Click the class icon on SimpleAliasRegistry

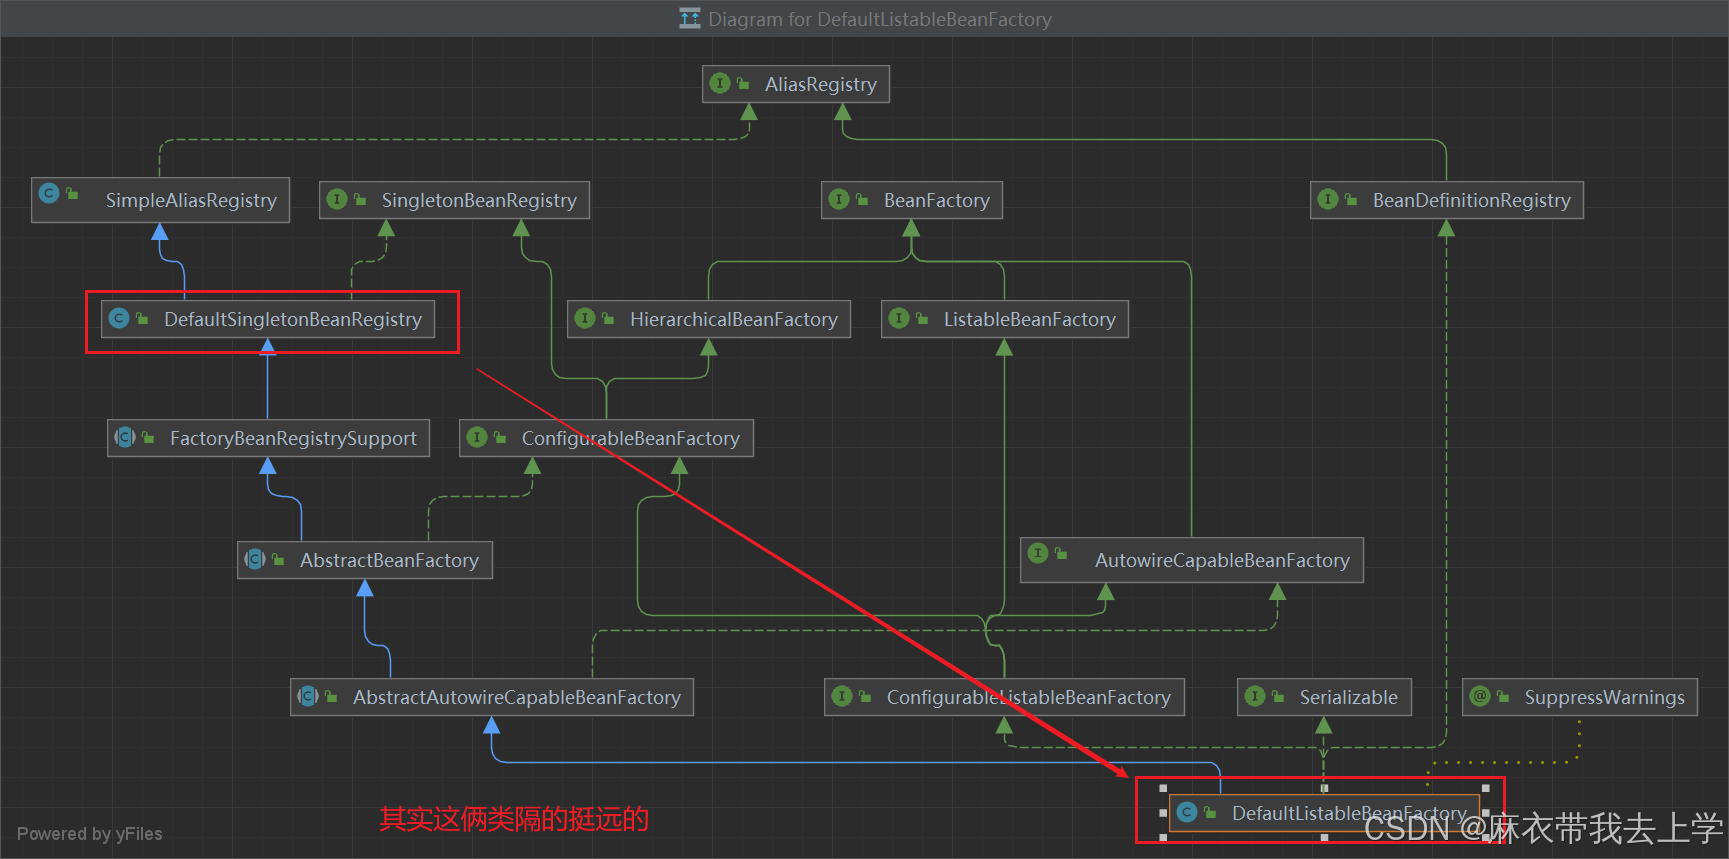(x=49, y=192)
